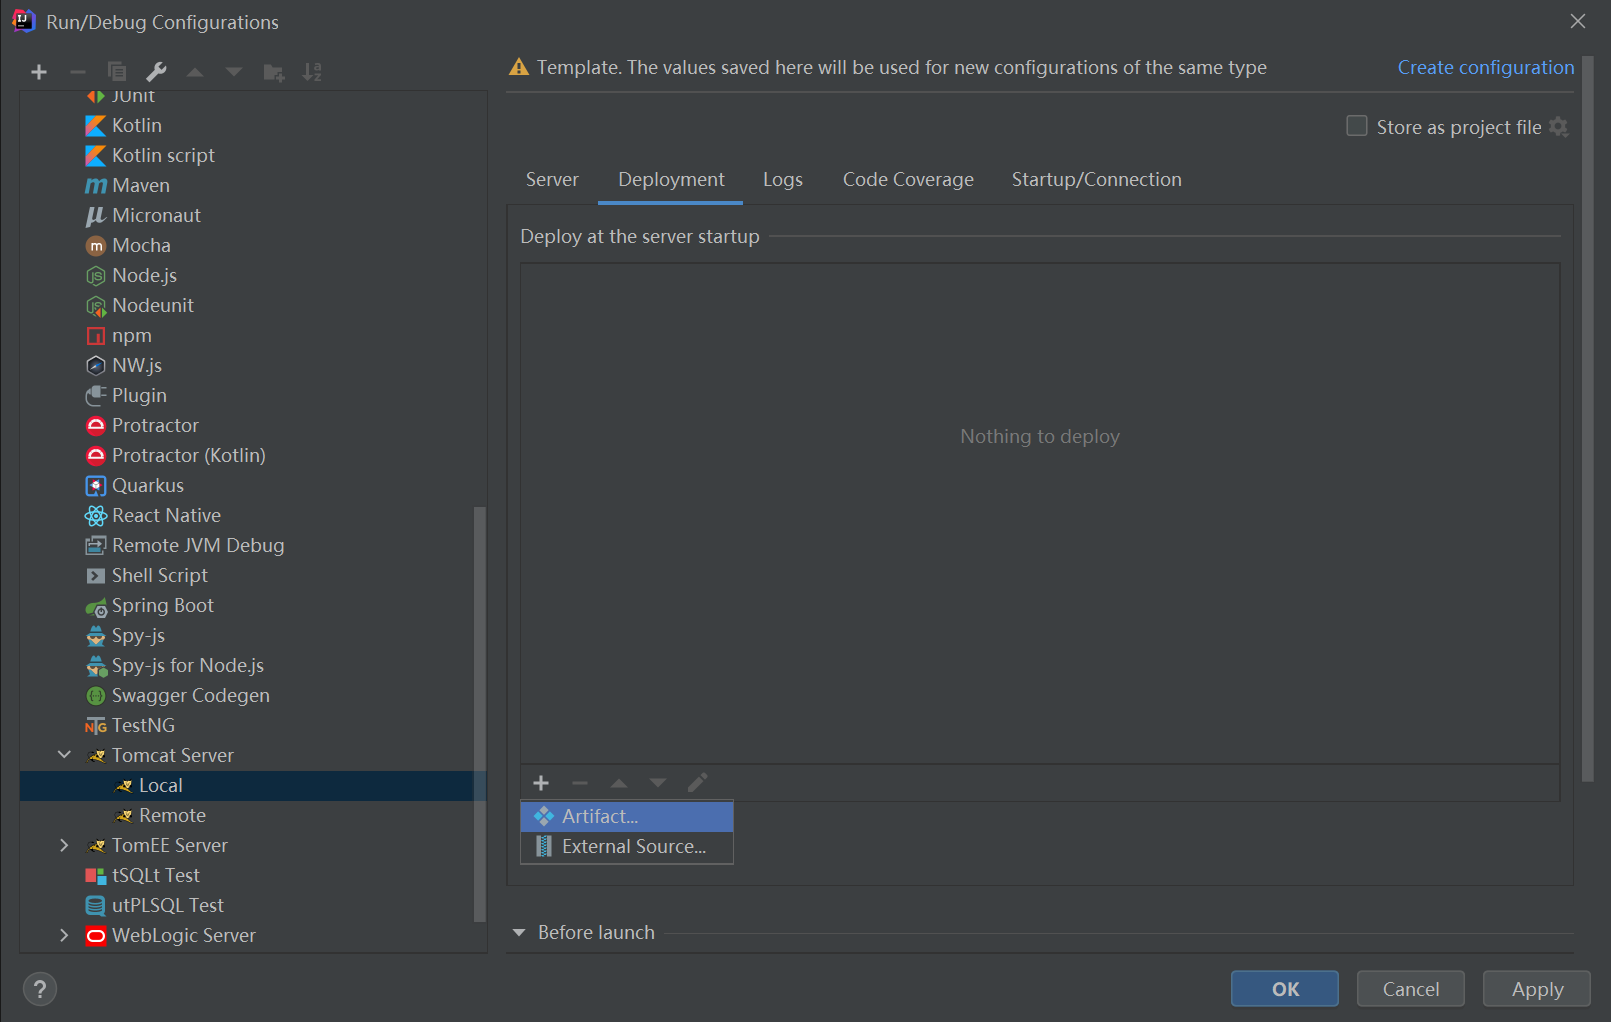Click the Swagger Codegen icon
This screenshot has width=1611, height=1022.
point(96,696)
